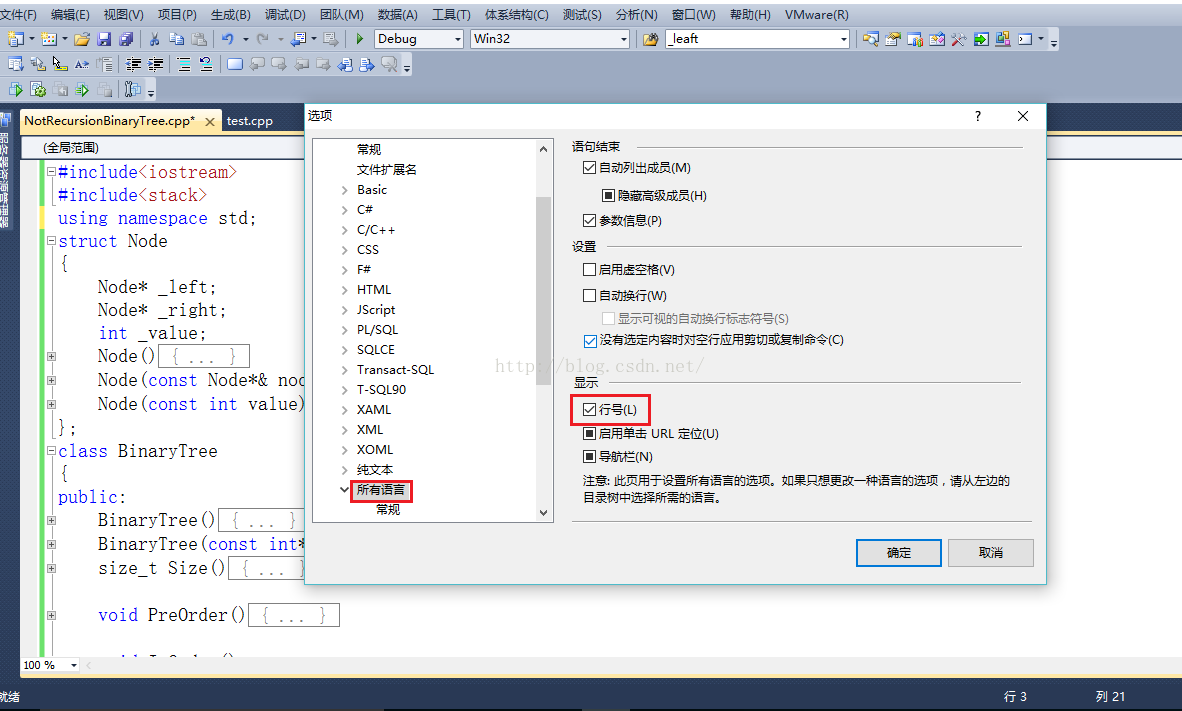Toggle the empty-line cut/copy (C) checkbox
This screenshot has height=711, width=1182.
(590, 341)
